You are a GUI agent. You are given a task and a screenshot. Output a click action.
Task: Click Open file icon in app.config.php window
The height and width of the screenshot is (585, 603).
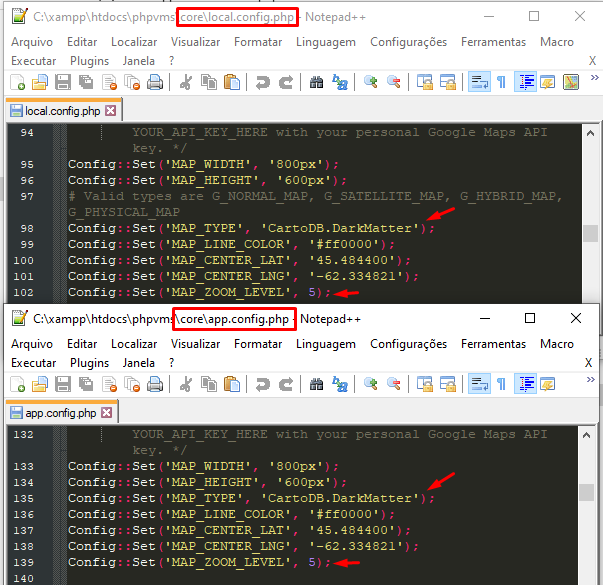[40, 384]
